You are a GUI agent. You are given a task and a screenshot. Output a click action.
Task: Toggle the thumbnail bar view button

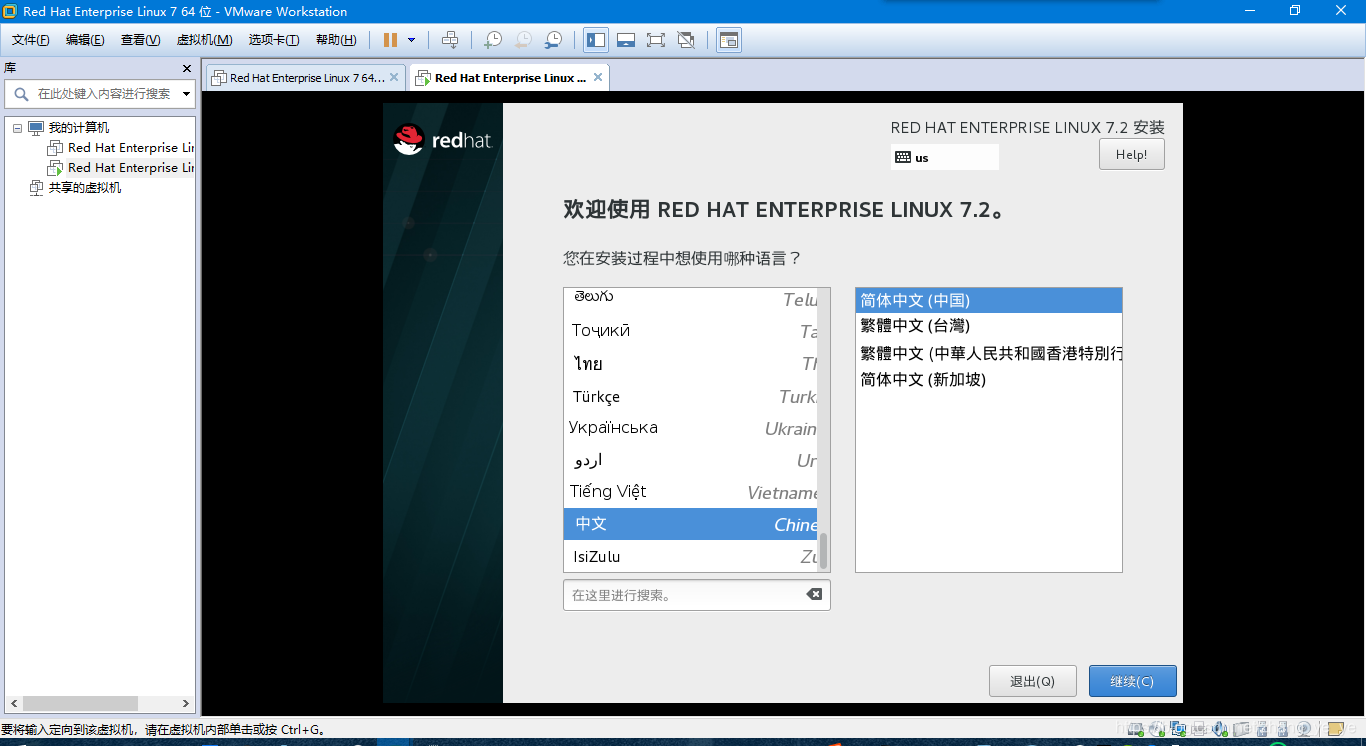coord(626,40)
